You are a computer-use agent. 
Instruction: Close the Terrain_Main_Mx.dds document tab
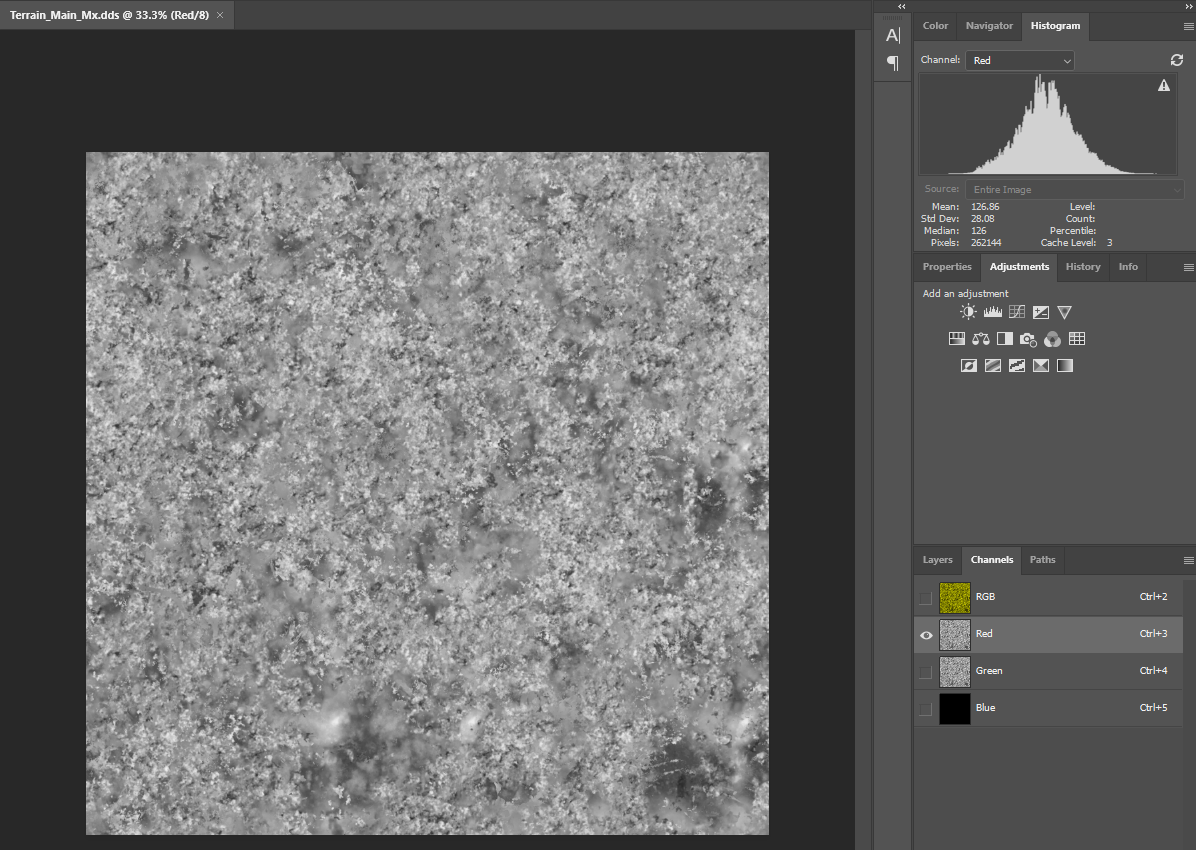[x=220, y=15]
